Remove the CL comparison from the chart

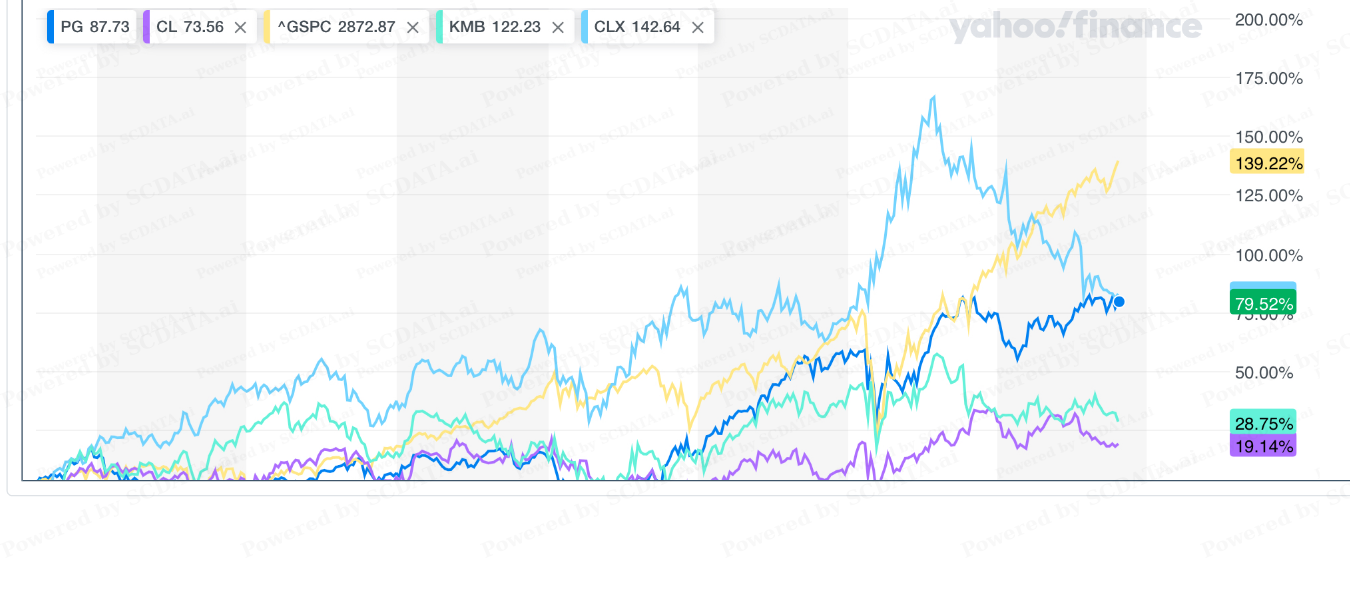pyautogui.click(x=240, y=27)
